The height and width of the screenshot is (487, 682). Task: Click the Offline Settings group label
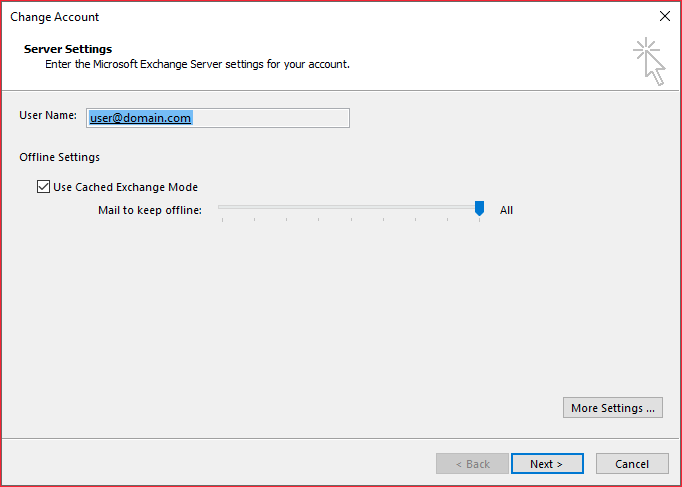[60, 157]
